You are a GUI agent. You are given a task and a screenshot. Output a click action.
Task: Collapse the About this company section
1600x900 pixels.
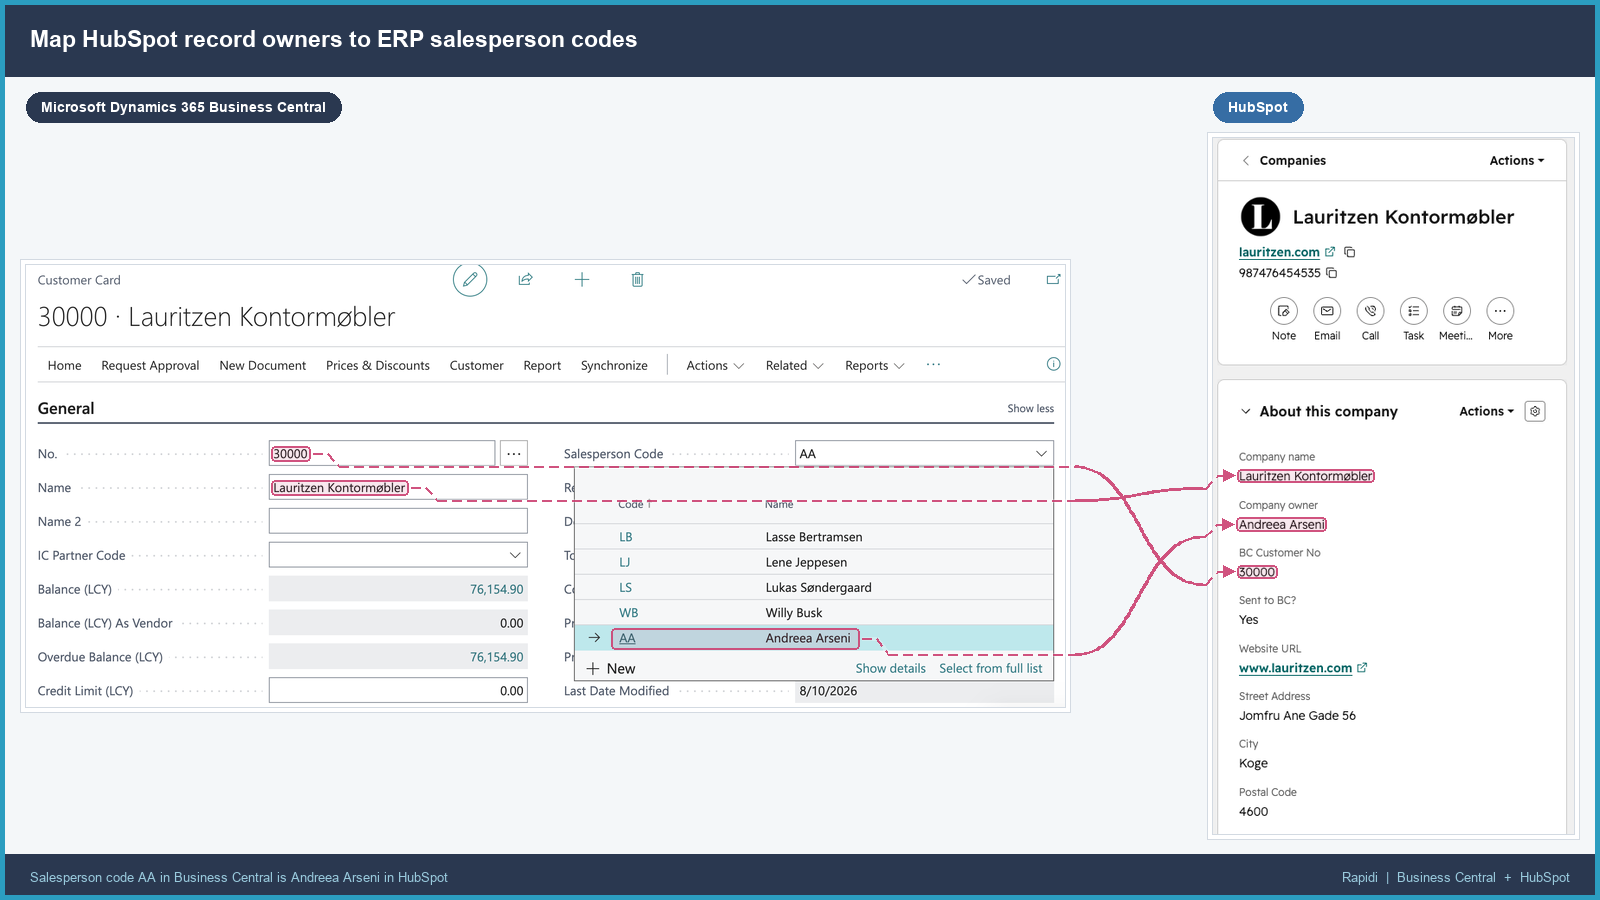click(1246, 411)
